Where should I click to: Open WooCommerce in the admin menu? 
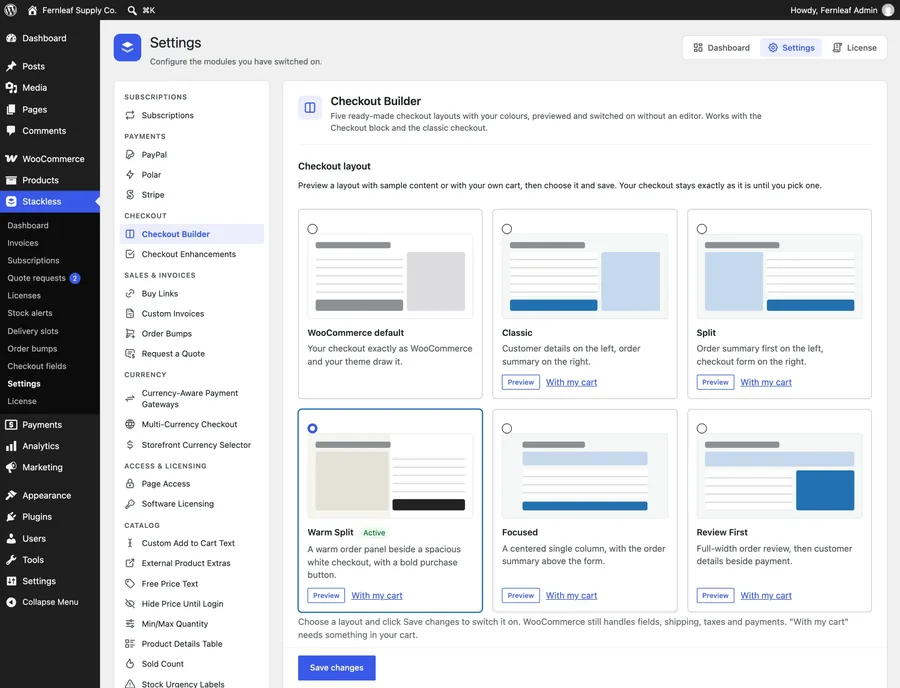[x=50, y=159]
